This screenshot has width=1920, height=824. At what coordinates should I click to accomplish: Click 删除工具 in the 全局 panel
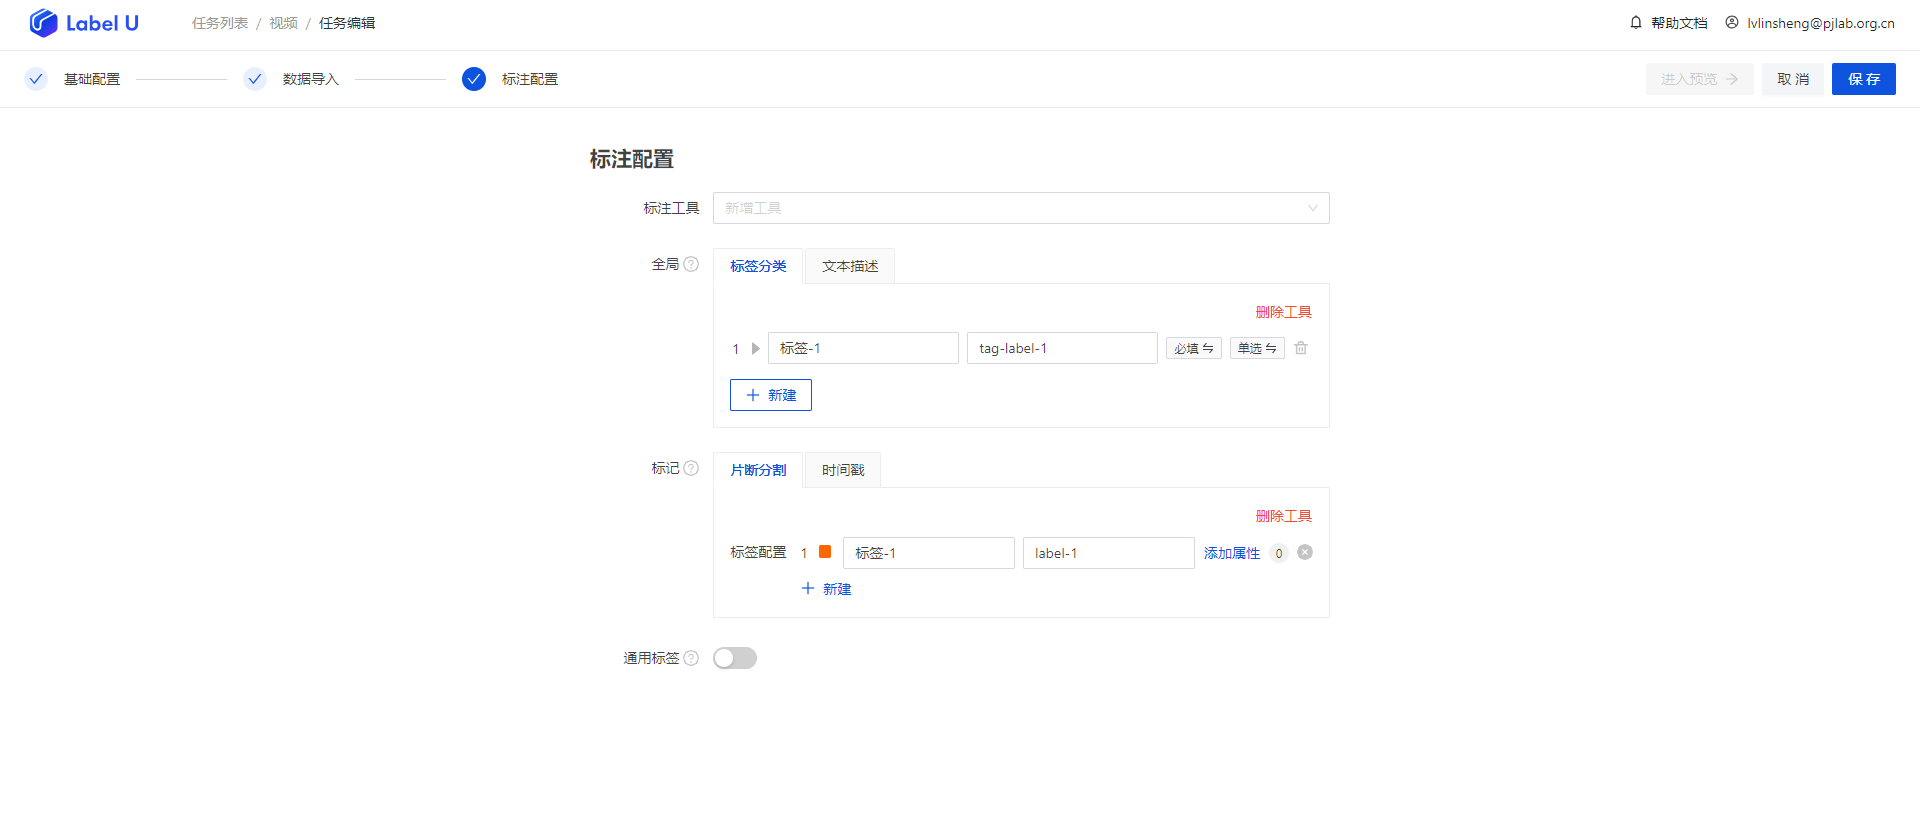[1284, 312]
